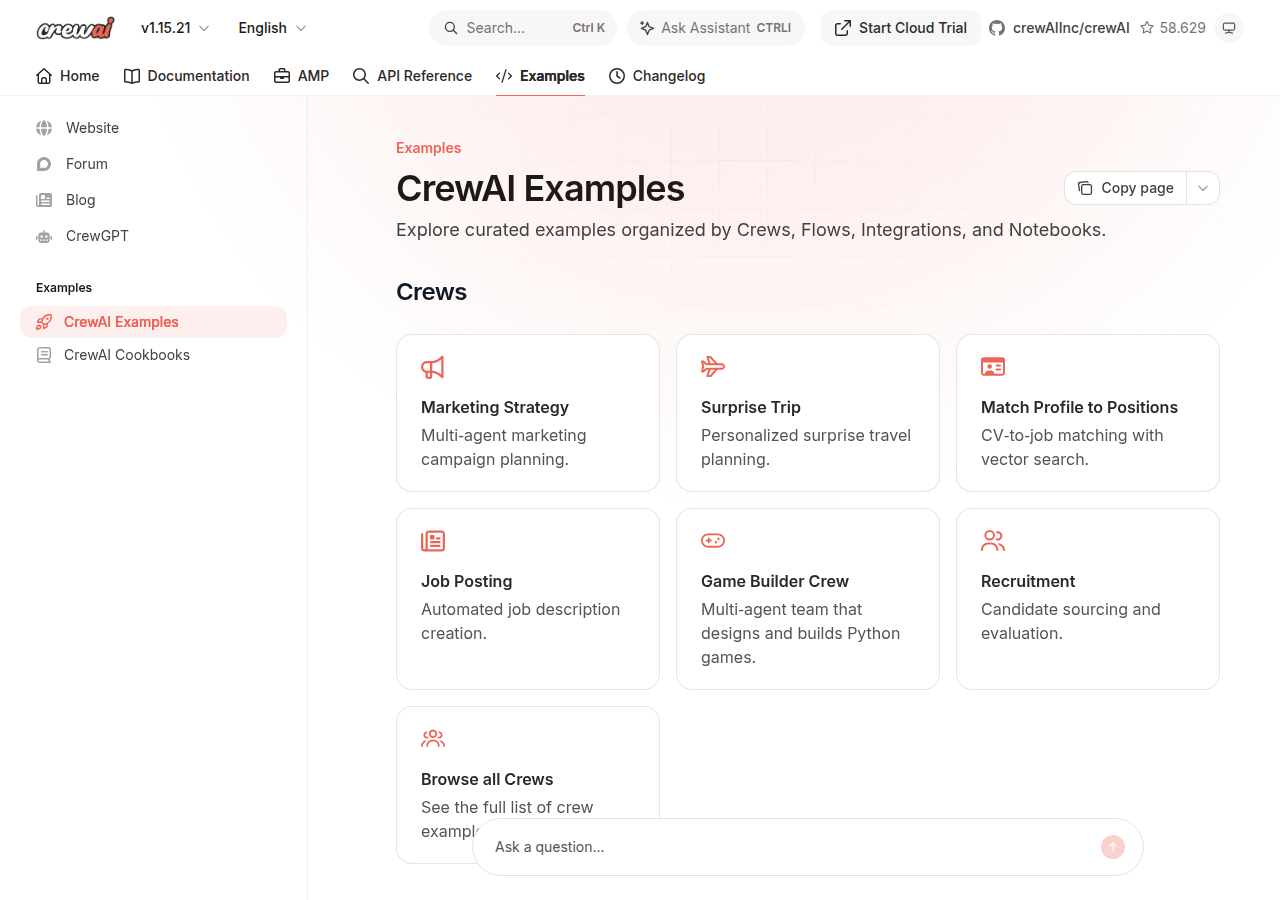1280x900 pixels.
Task: Open the Game Builder Crew card
Action: (x=808, y=599)
